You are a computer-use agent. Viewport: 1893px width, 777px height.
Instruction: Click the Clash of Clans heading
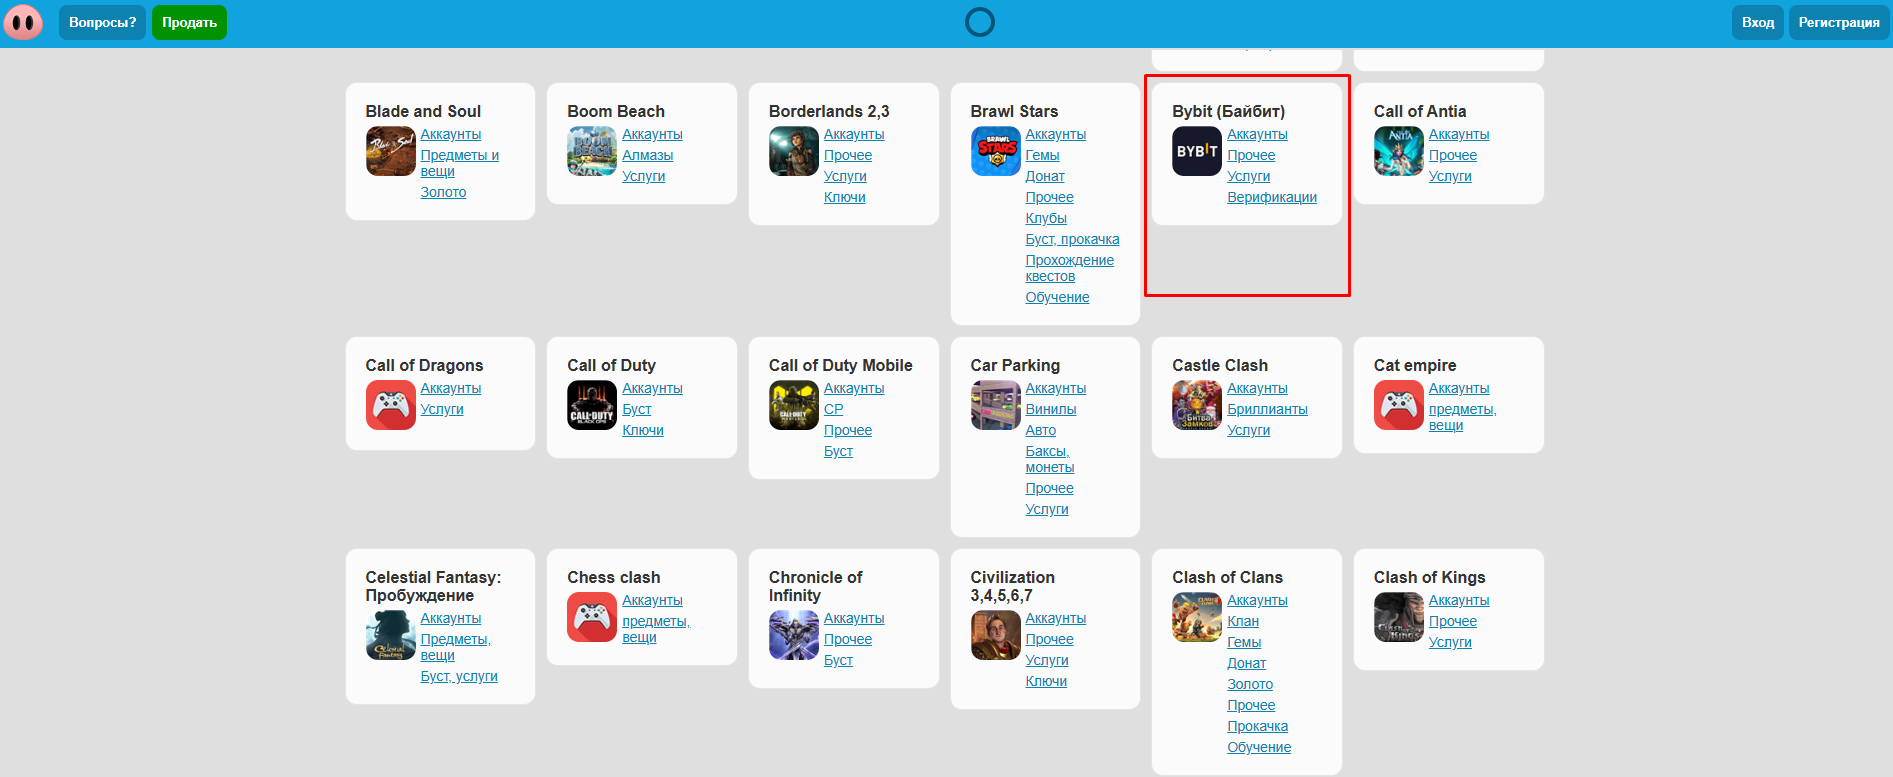coord(1227,577)
